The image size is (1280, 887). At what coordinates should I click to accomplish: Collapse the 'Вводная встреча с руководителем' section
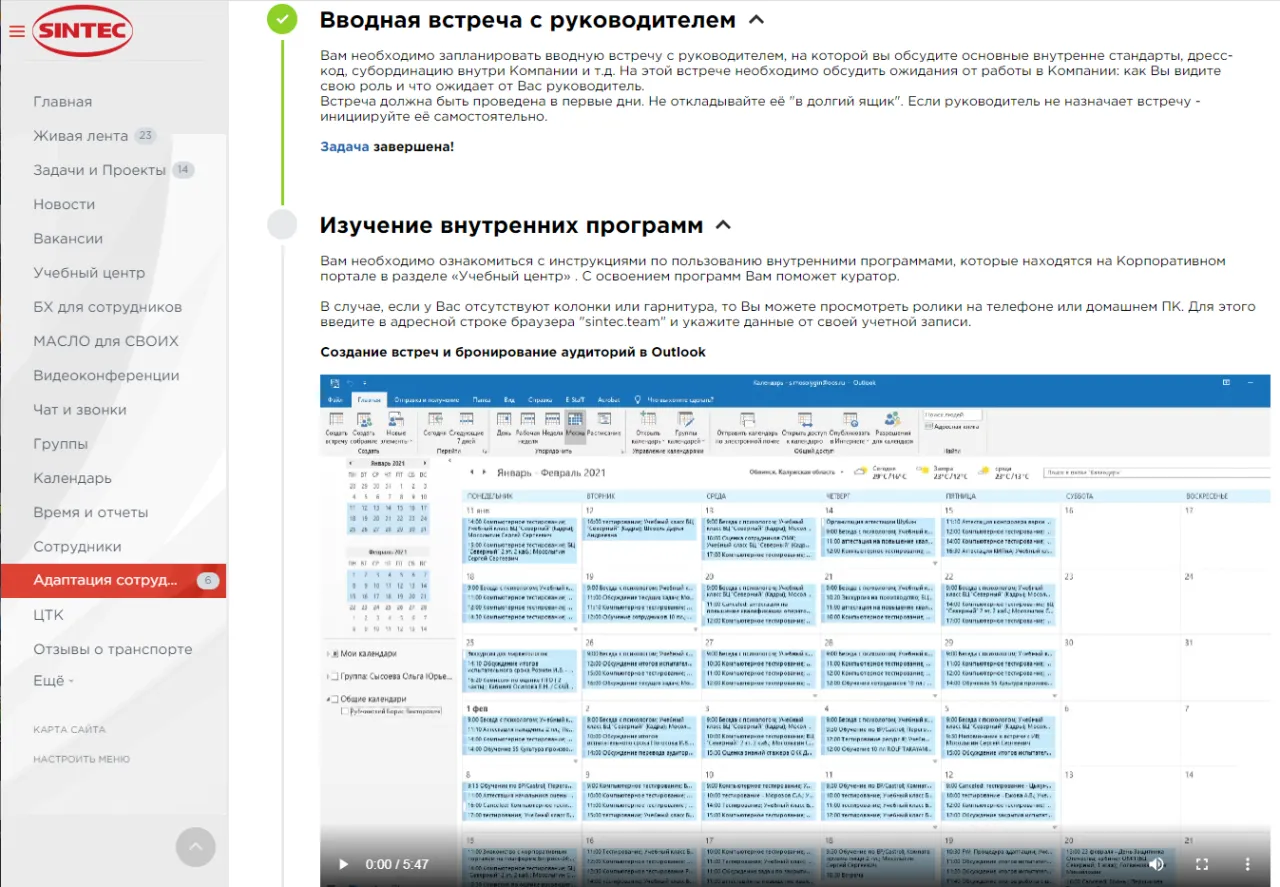[757, 18]
